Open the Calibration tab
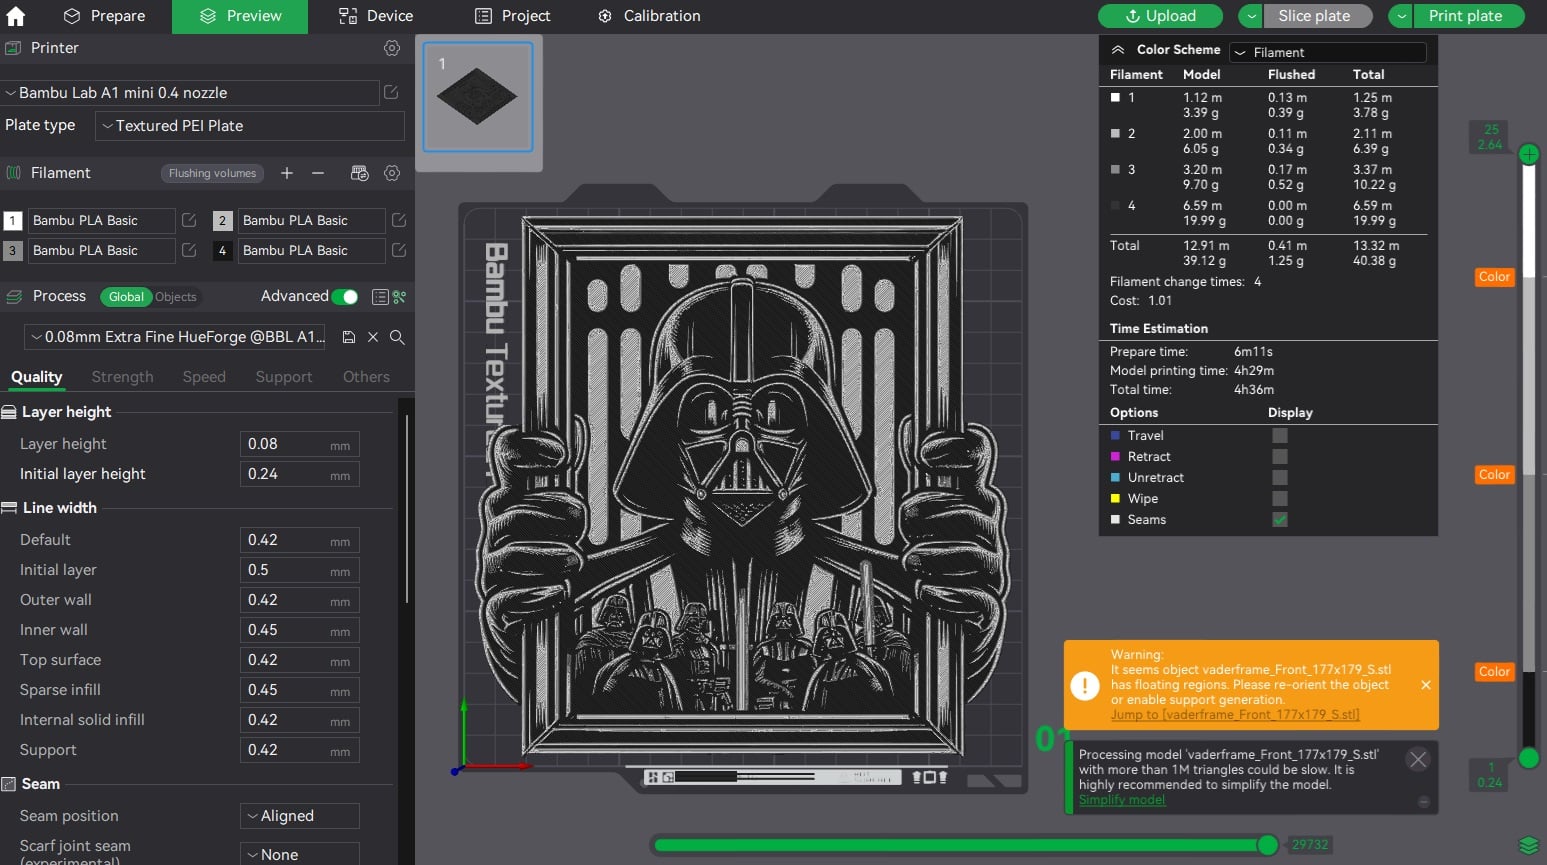The height and width of the screenshot is (865, 1547). (649, 16)
